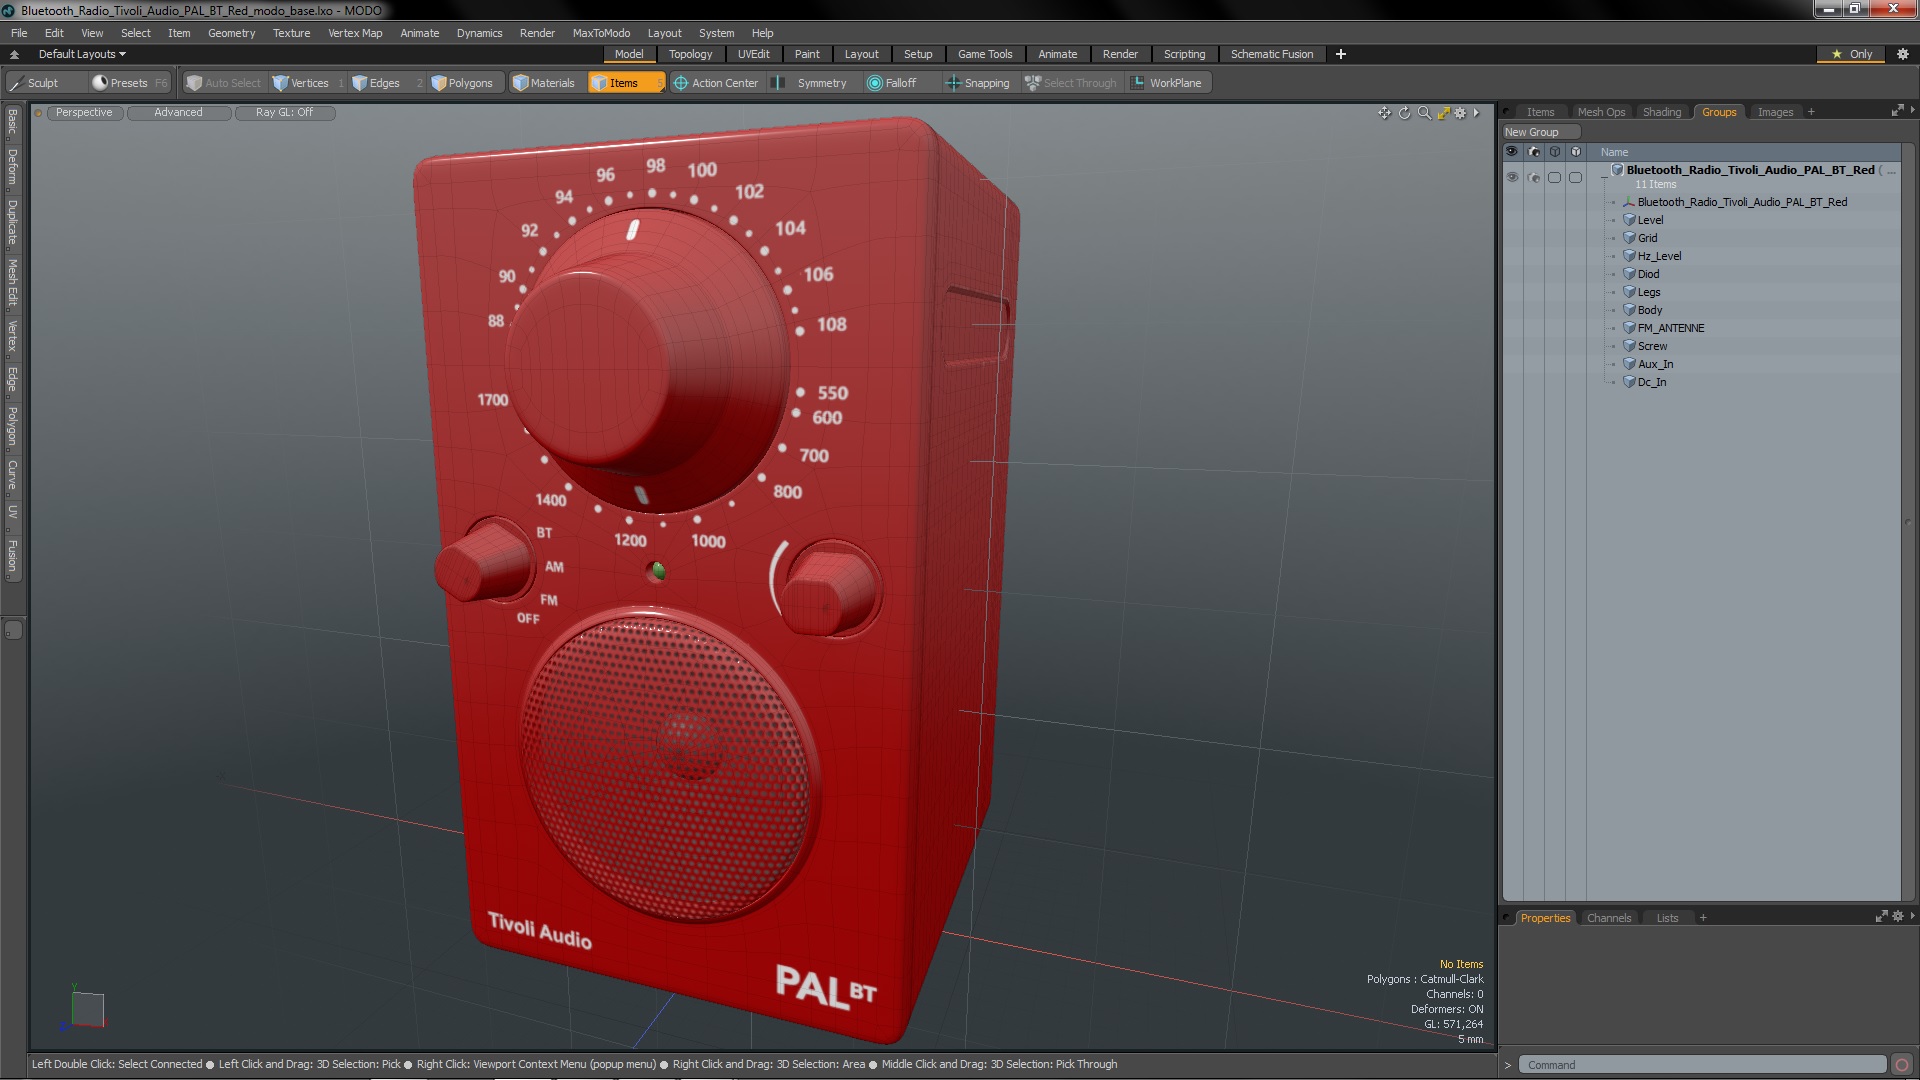
Task: Select the Dc_In item
Action: 1651,382
